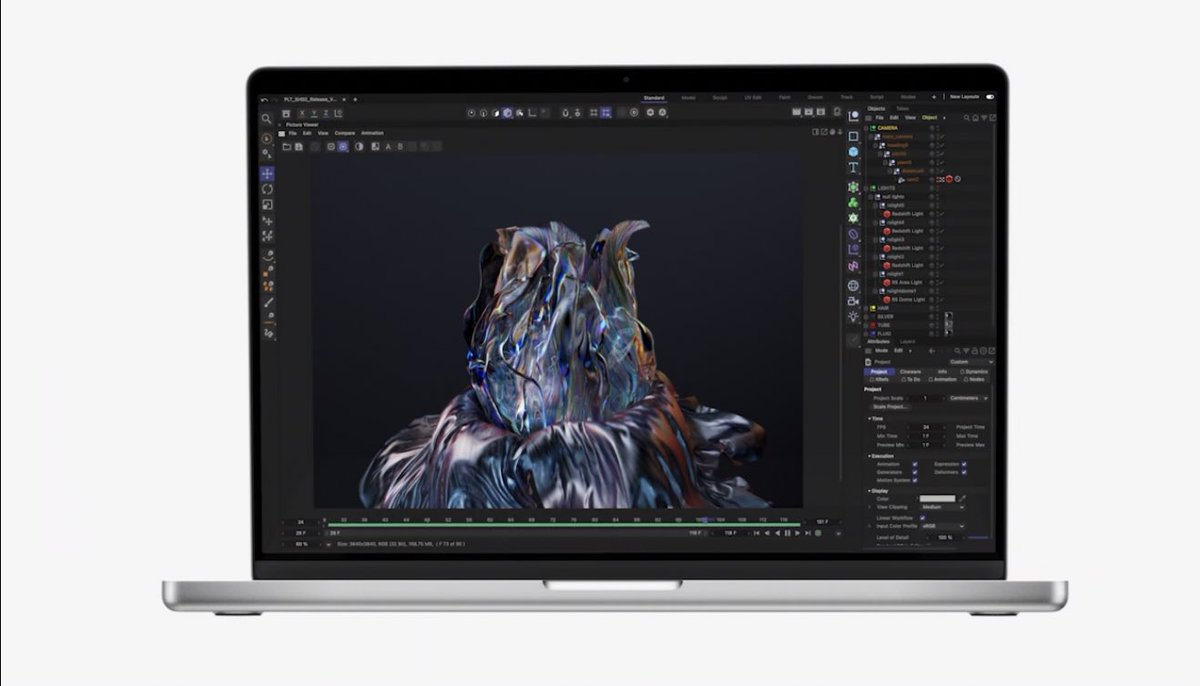
Task: Add a new document tab with plus
Action: pos(356,100)
